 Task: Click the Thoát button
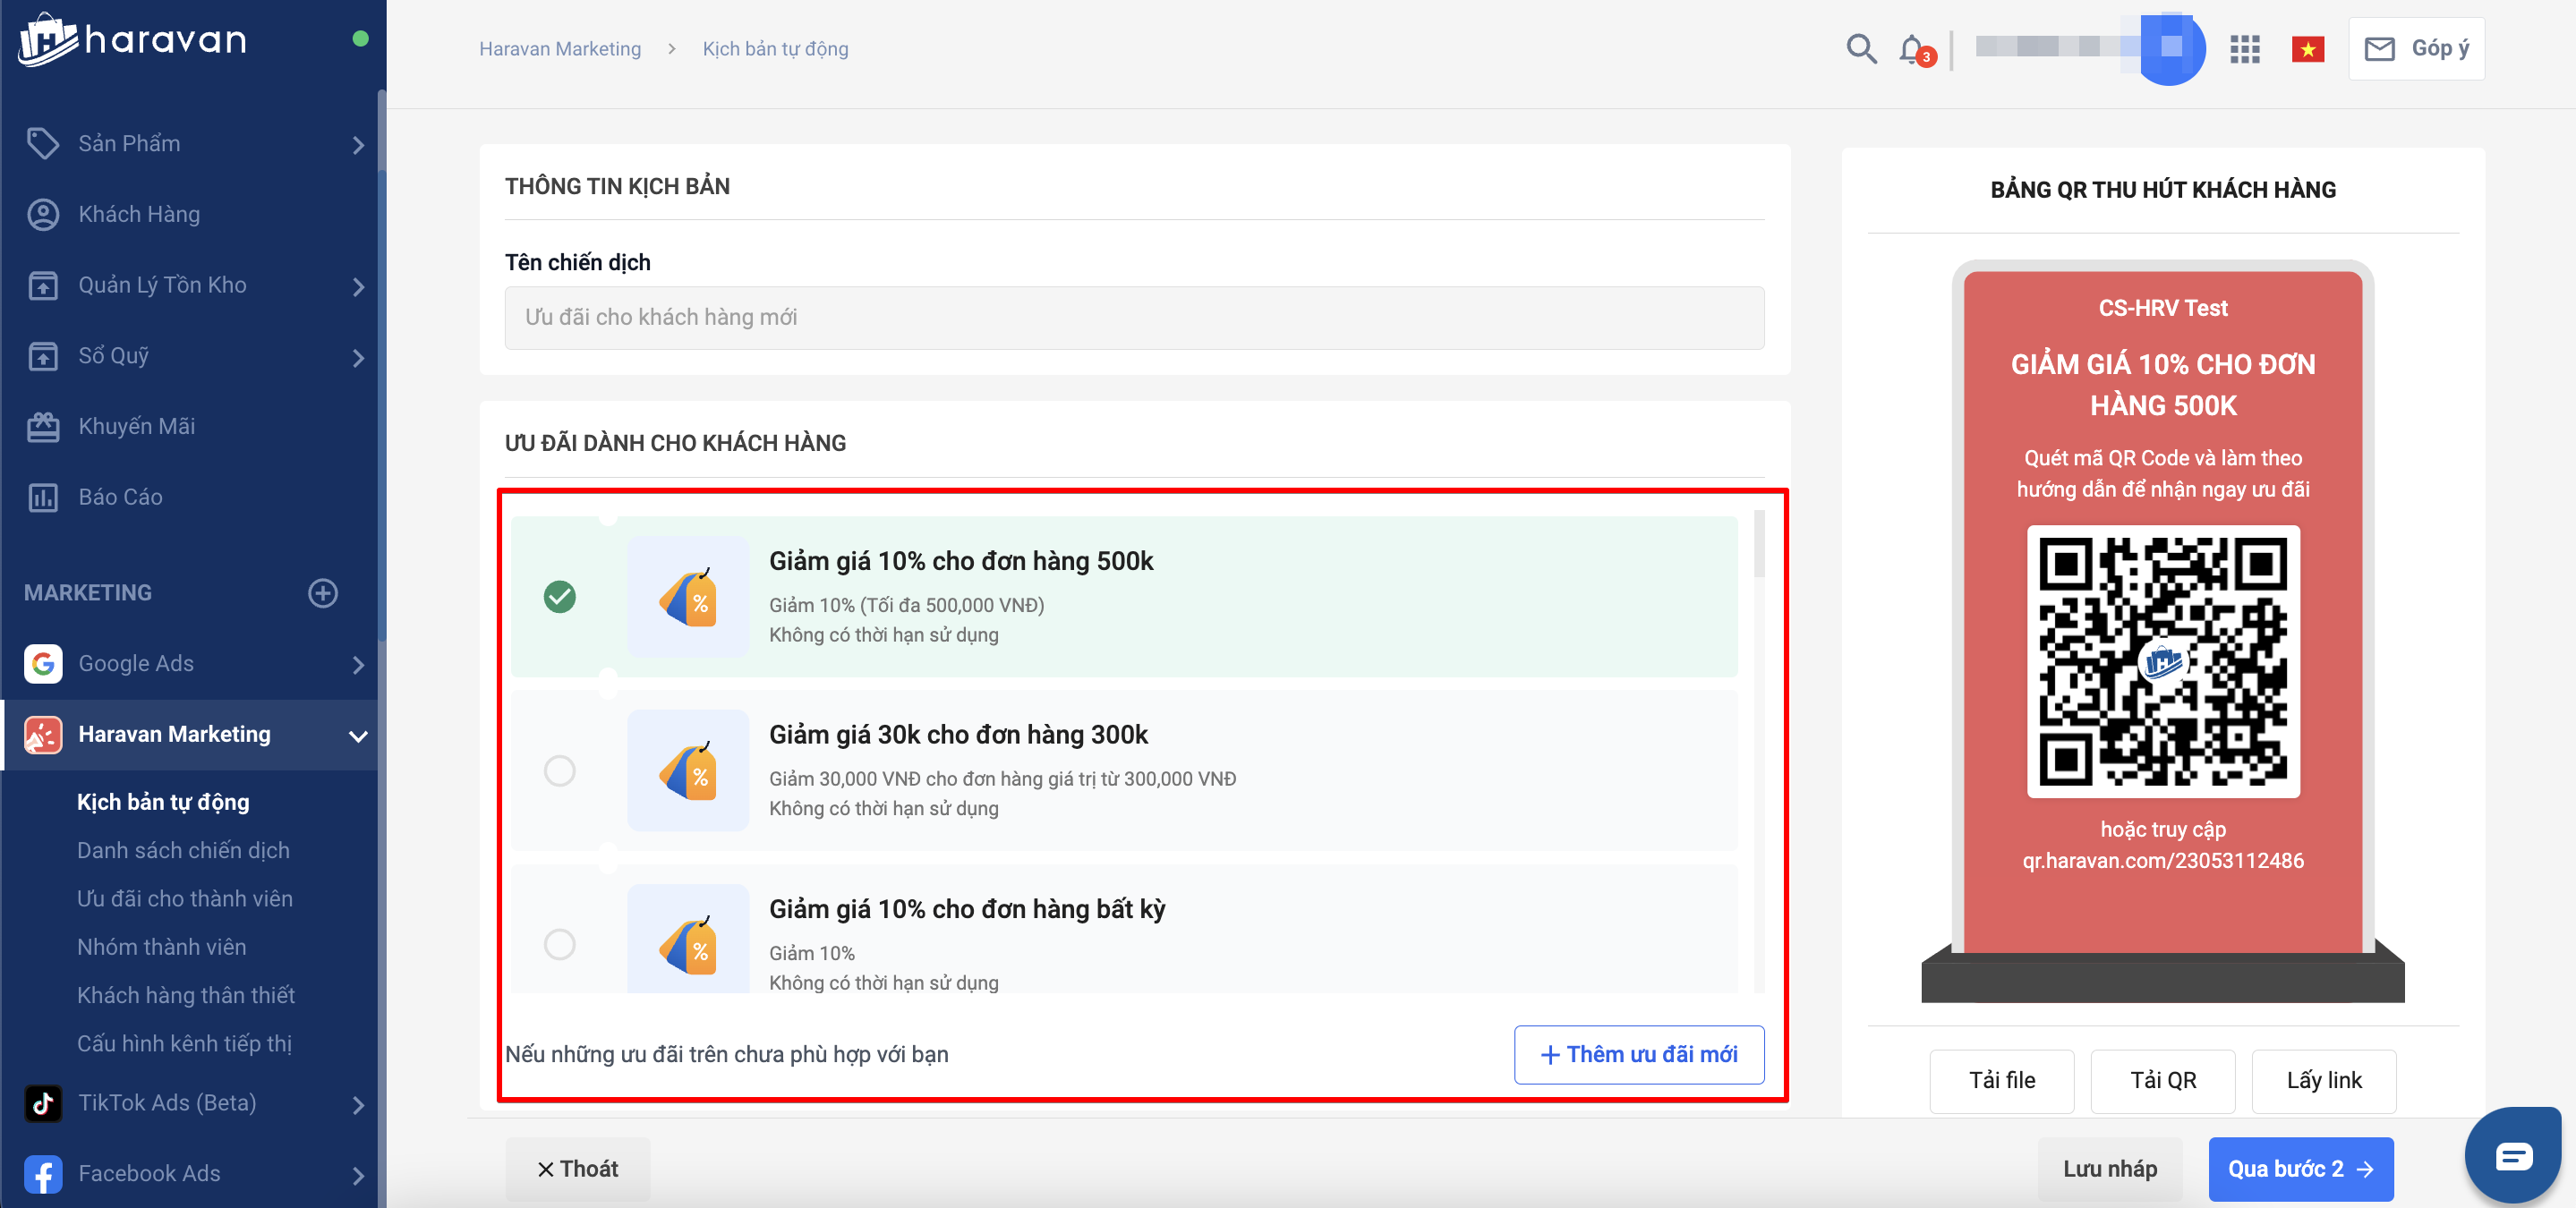pos(577,1169)
